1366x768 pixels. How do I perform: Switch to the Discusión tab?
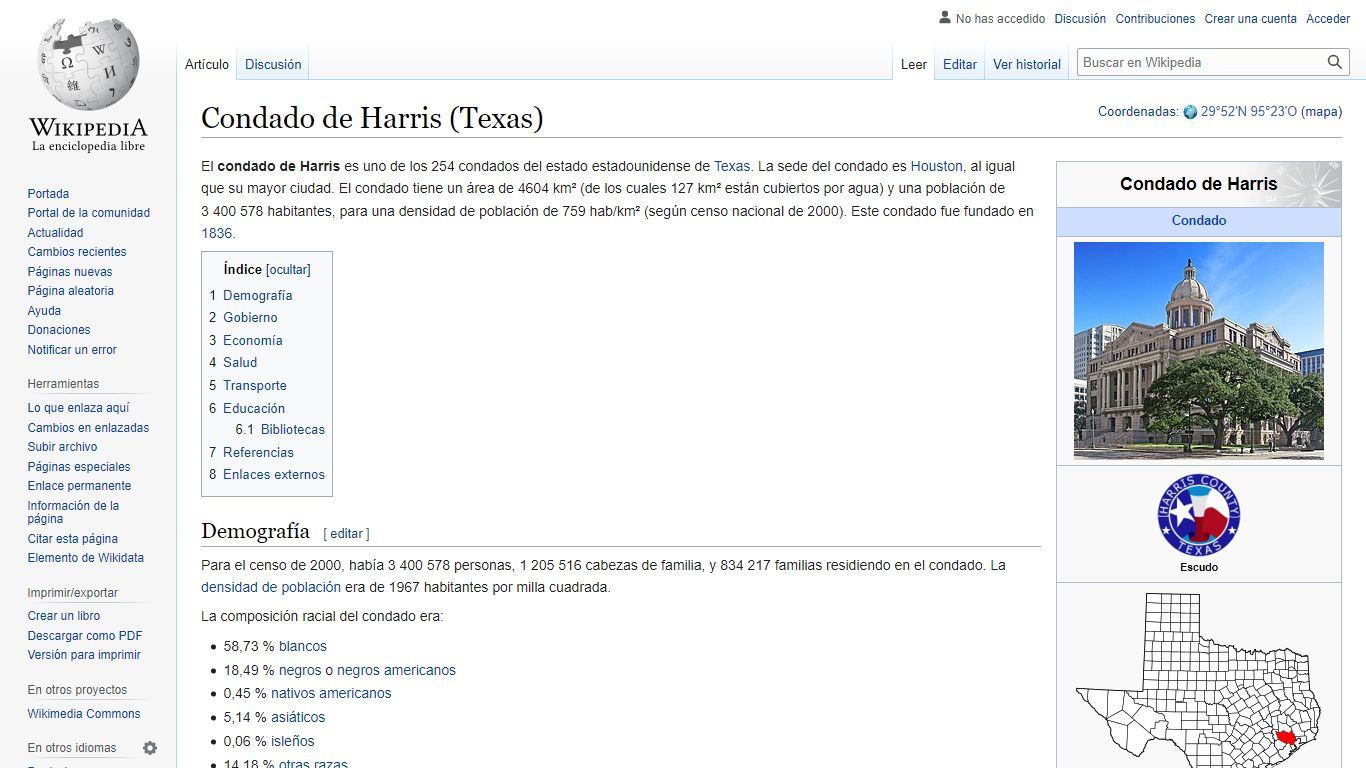(x=273, y=64)
